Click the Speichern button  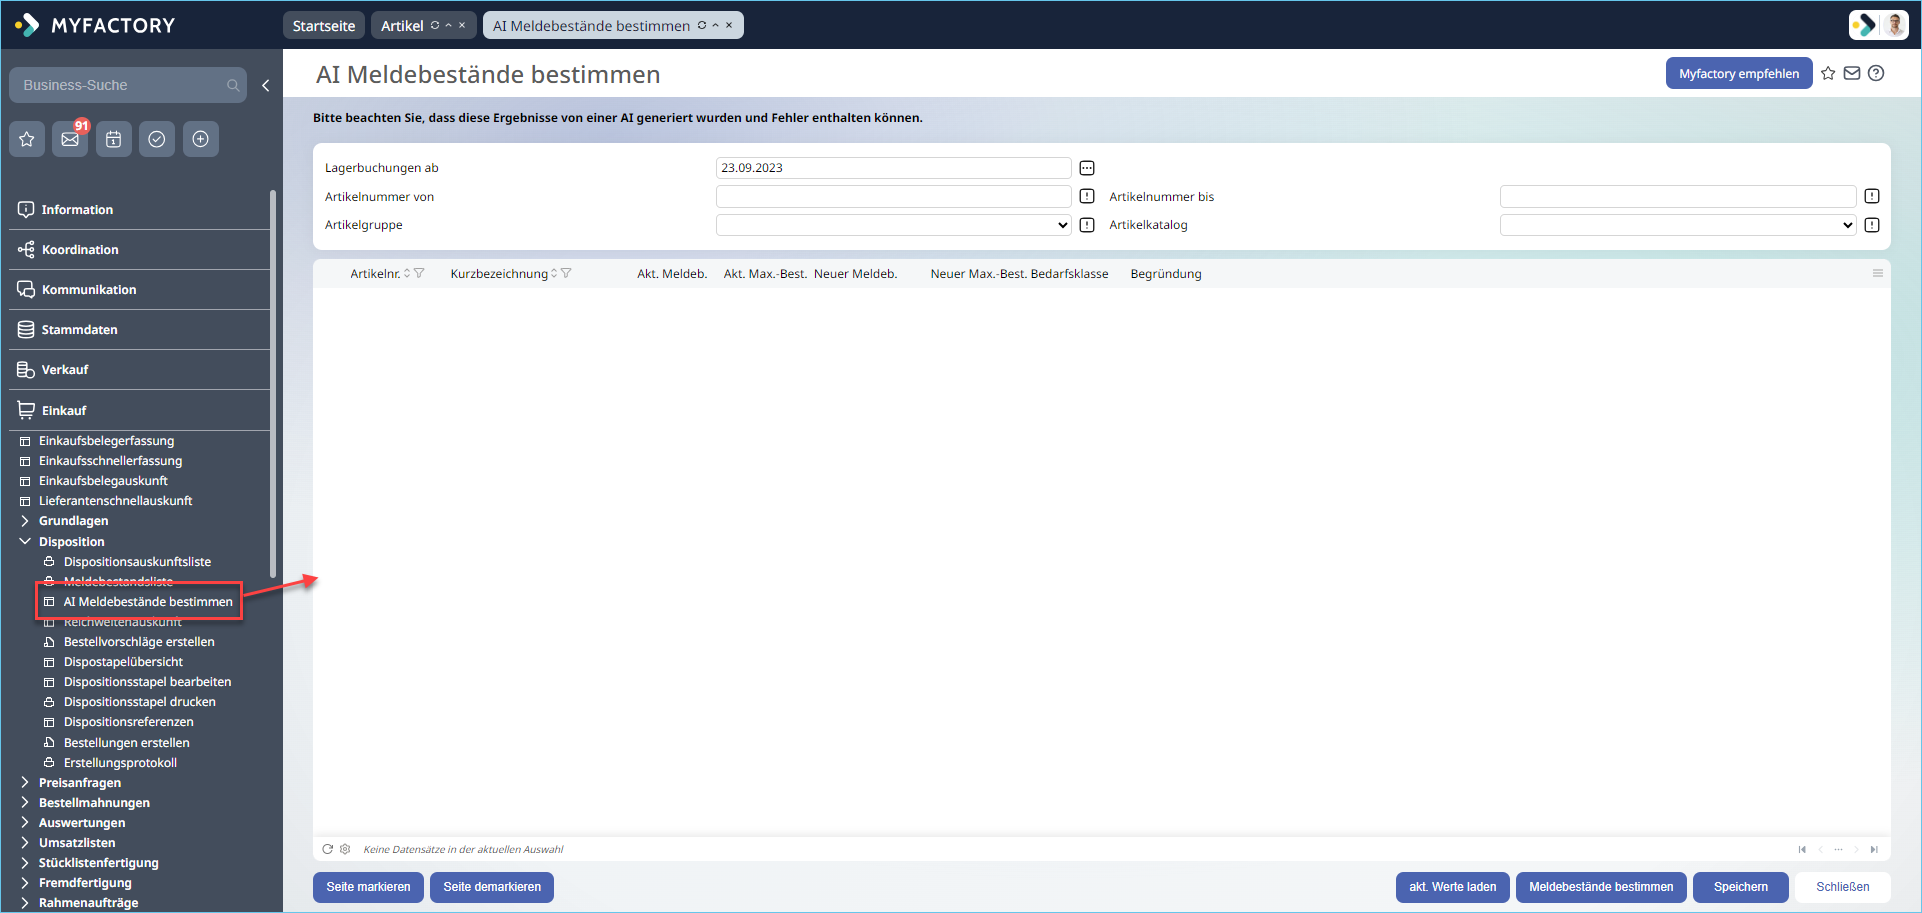(1741, 887)
